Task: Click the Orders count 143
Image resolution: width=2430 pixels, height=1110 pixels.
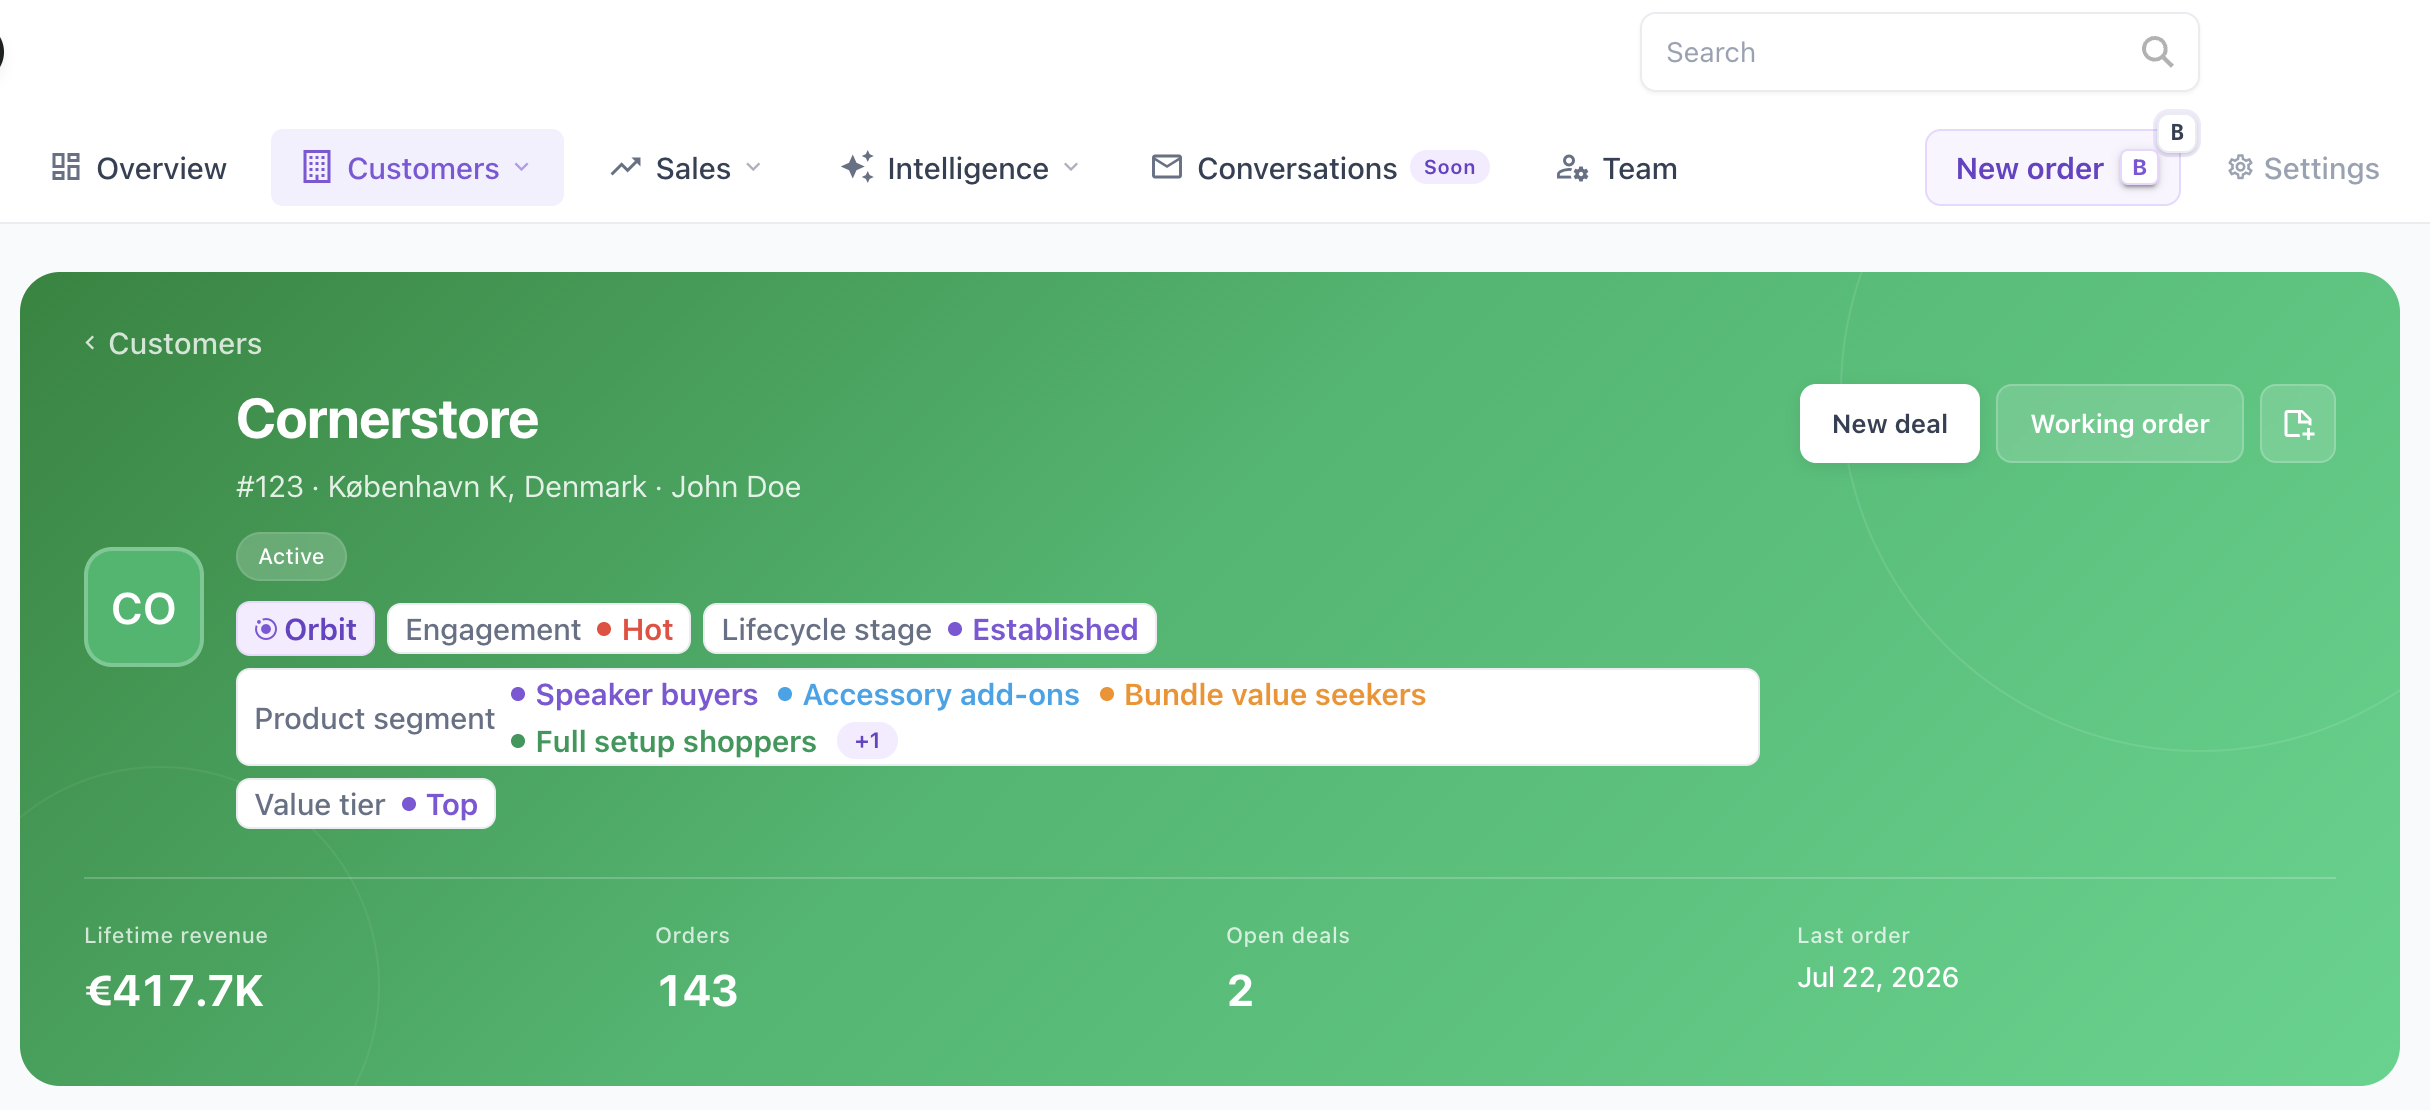Action: tap(698, 991)
